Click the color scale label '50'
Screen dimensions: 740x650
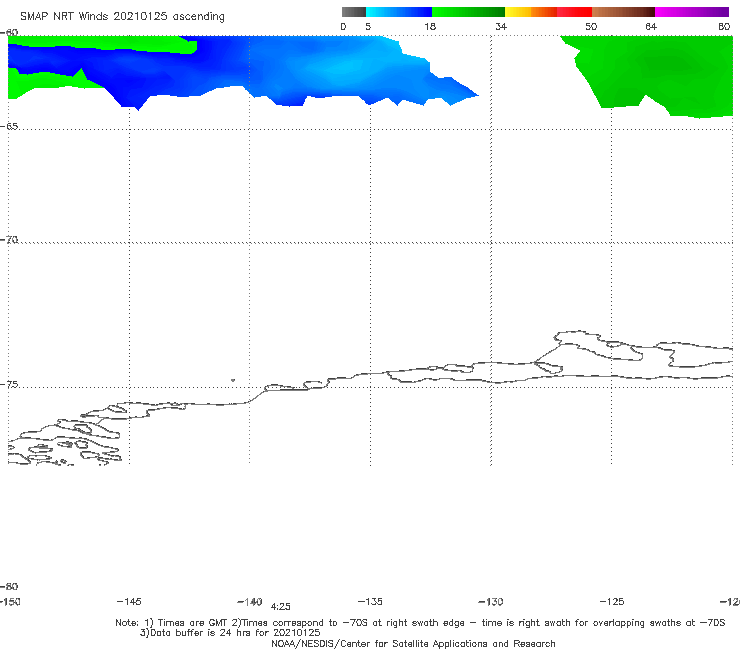point(591,27)
